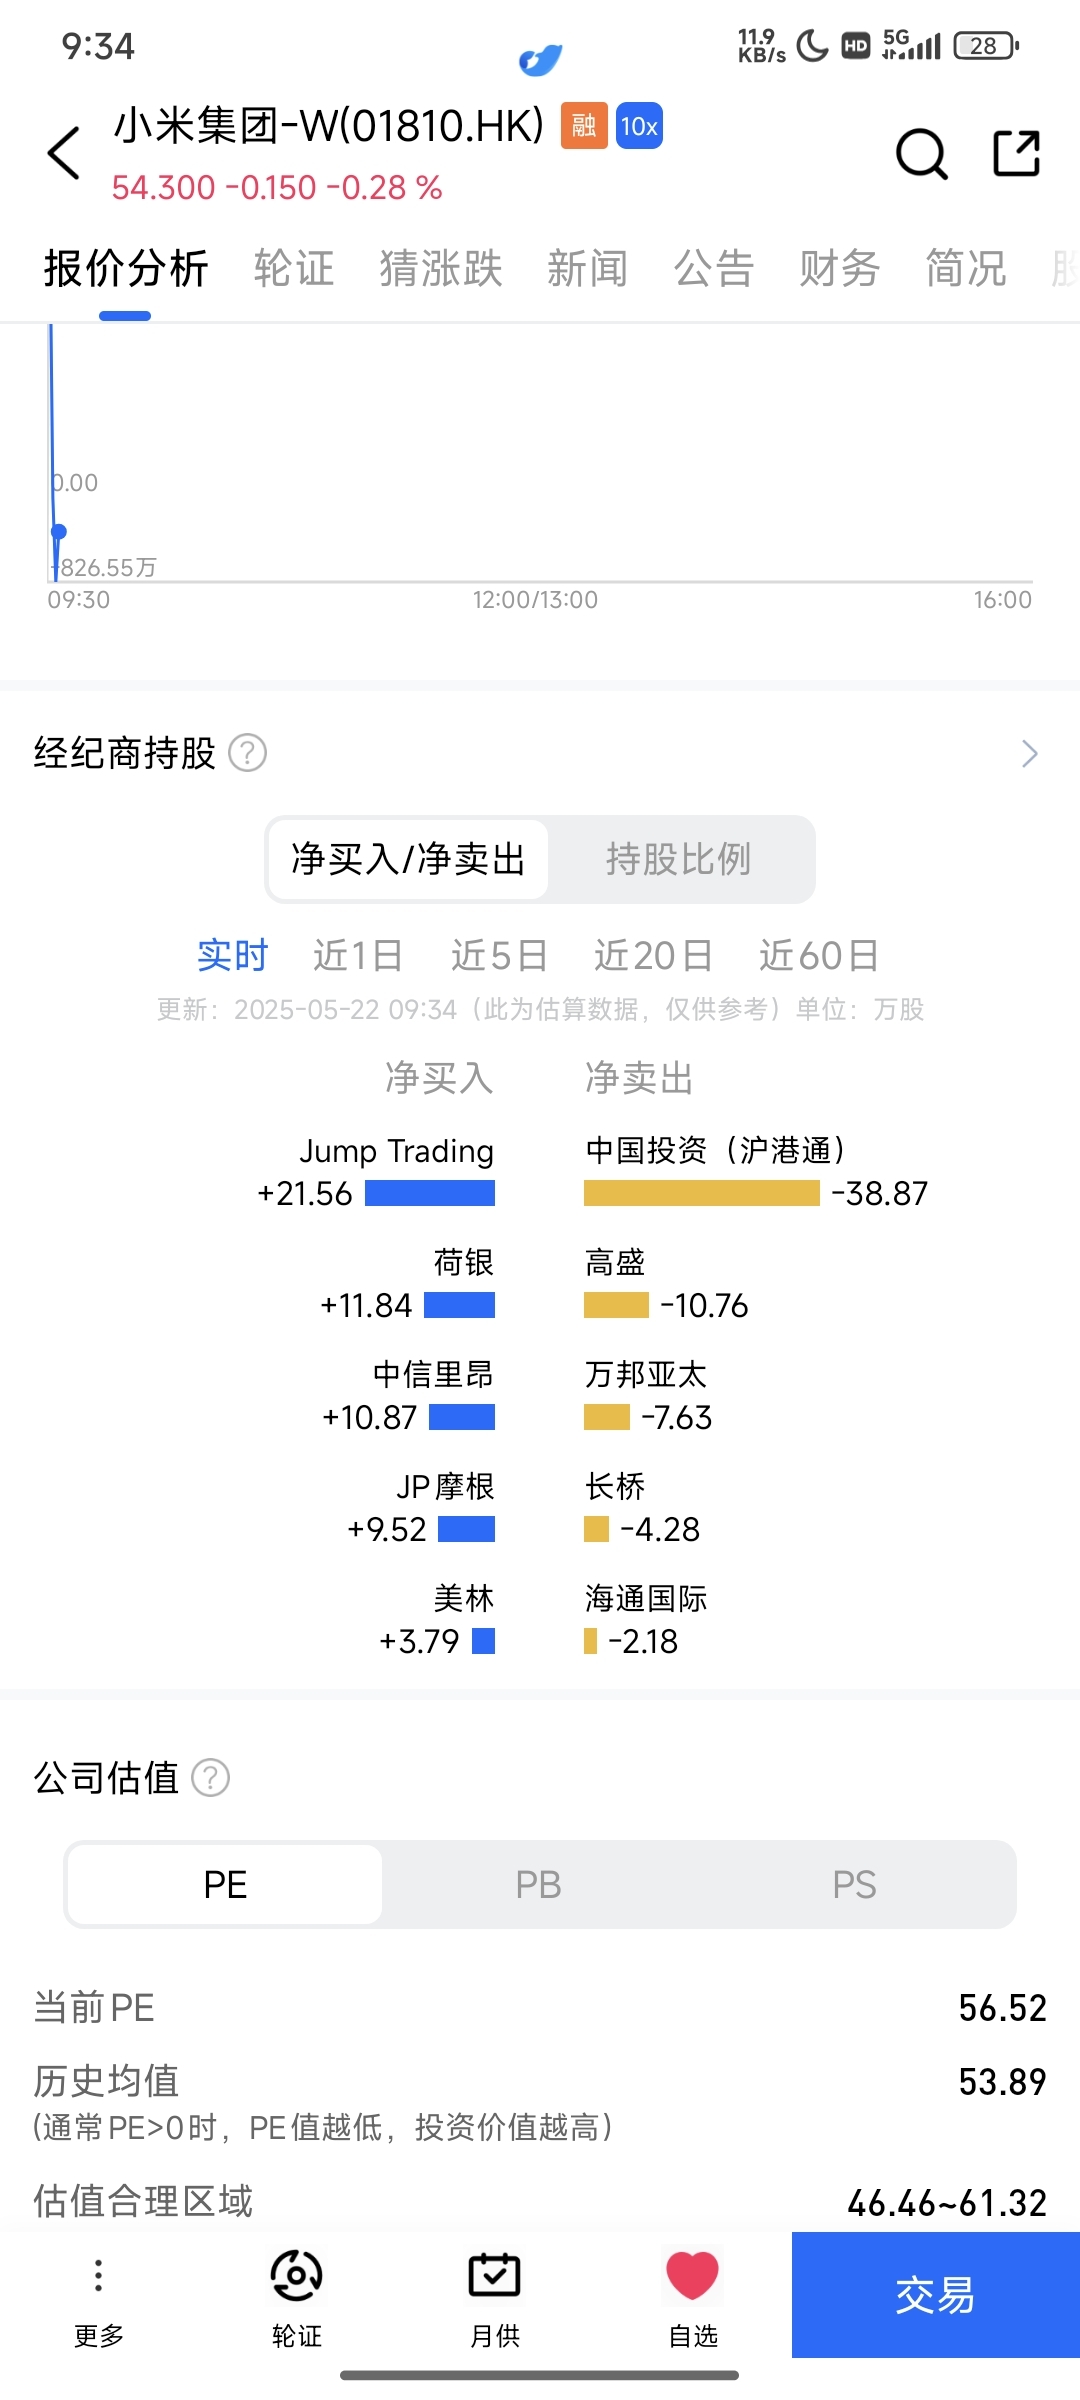
Task: Switch to 持股比例 segment
Action: pos(679,859)
